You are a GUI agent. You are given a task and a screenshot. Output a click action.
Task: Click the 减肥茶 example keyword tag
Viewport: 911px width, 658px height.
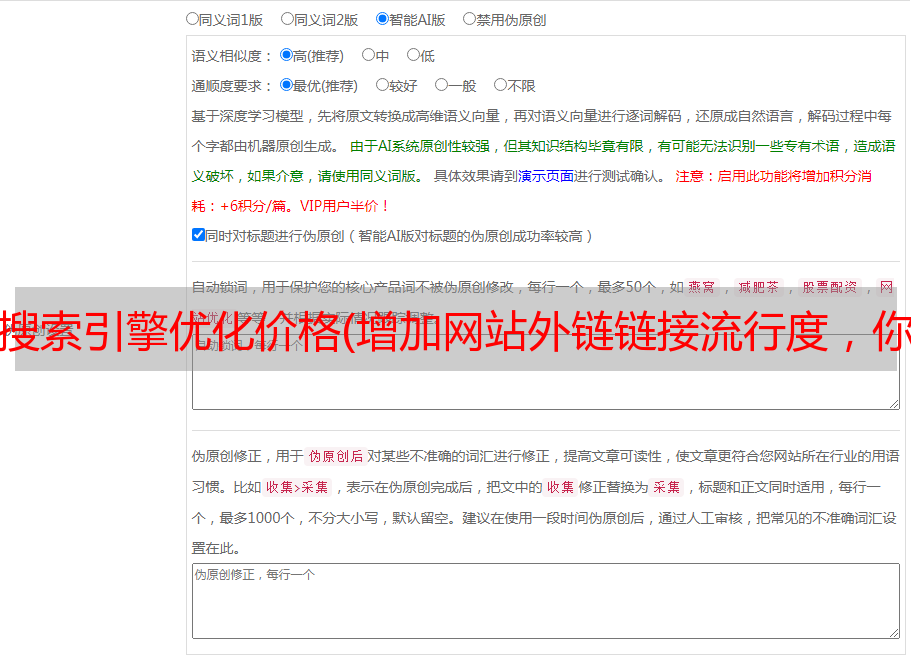(758, 287)
